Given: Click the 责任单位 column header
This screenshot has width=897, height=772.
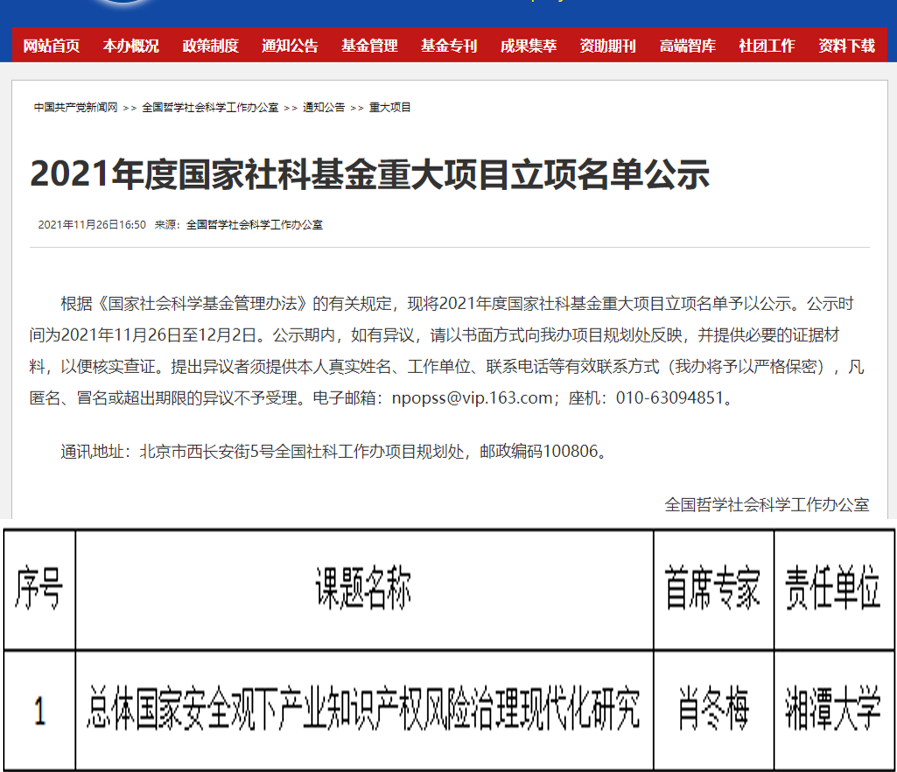Looking at the screenshot, I should 834,589.
